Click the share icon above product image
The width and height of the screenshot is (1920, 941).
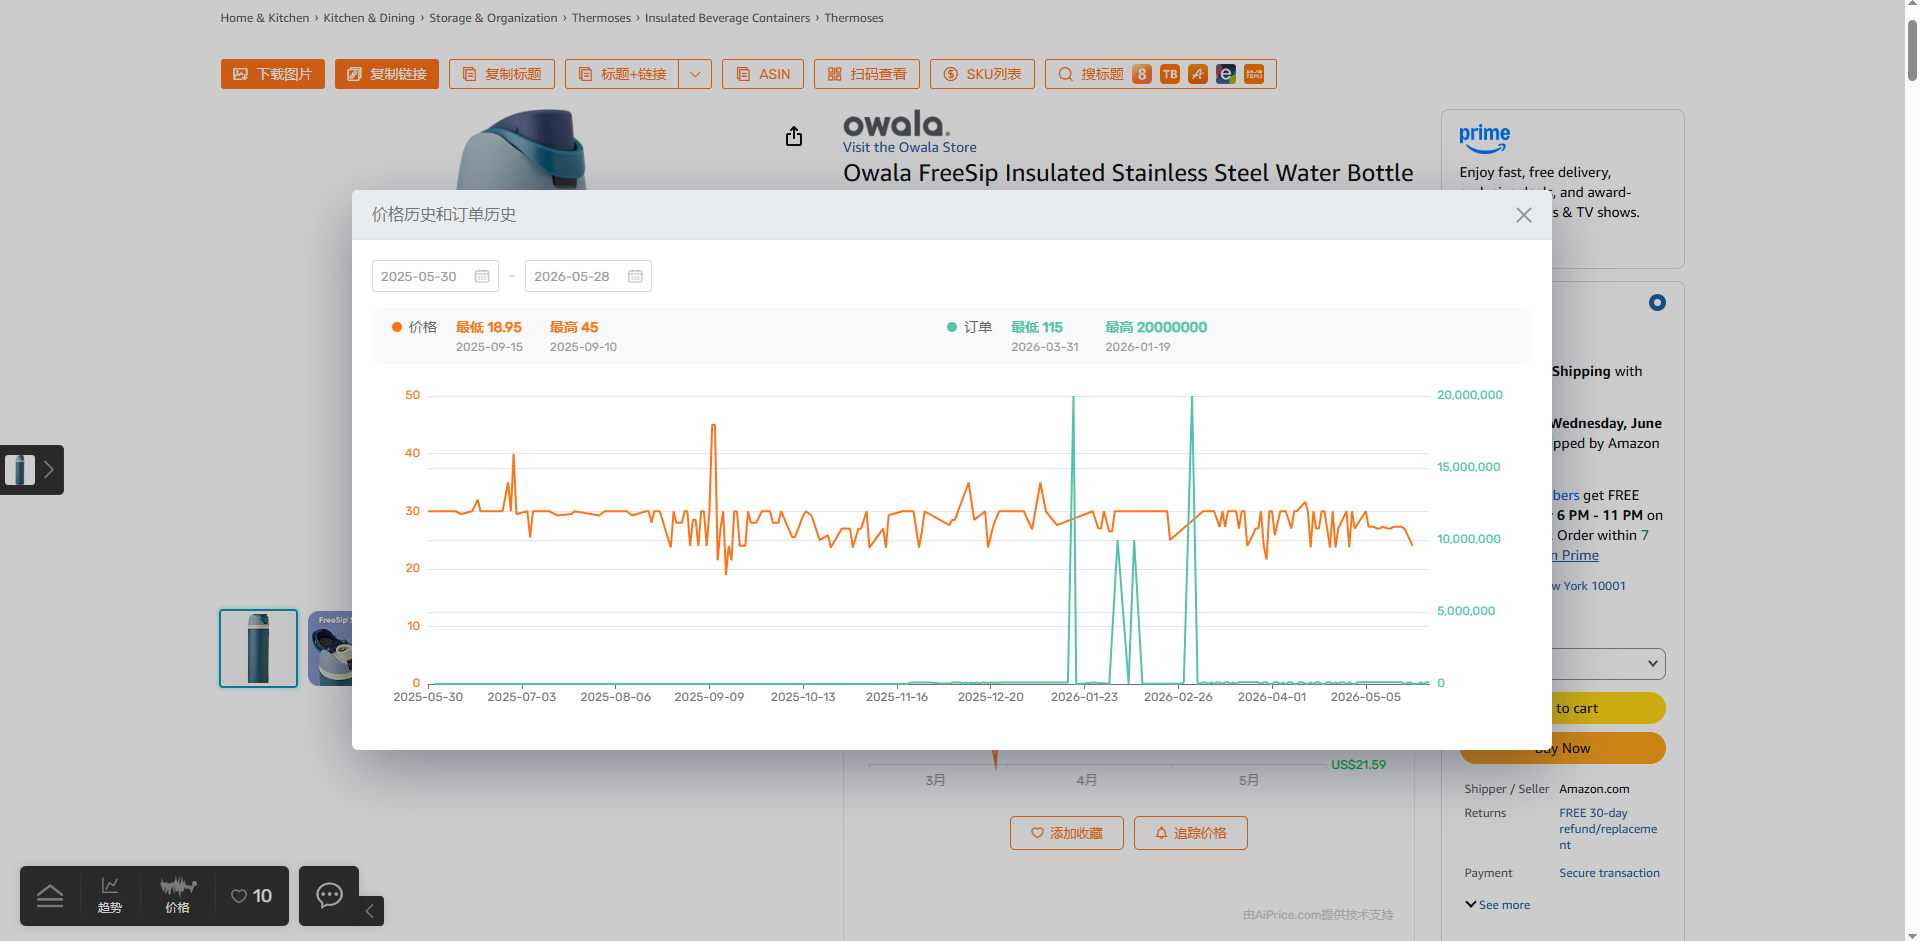tap(794, 136)
